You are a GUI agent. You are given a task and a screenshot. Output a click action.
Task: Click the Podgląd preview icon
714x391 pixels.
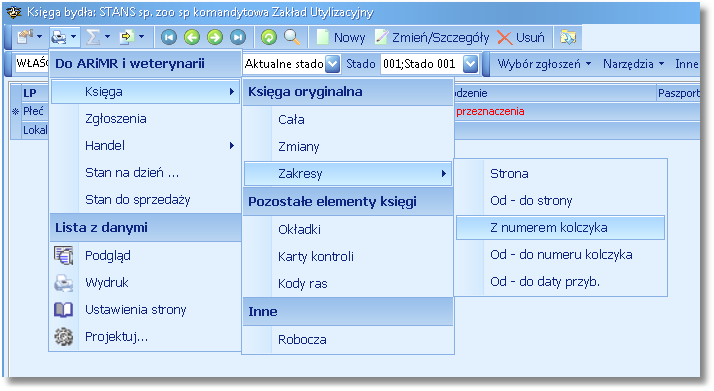pyautogui.click(x=63, y=255)
